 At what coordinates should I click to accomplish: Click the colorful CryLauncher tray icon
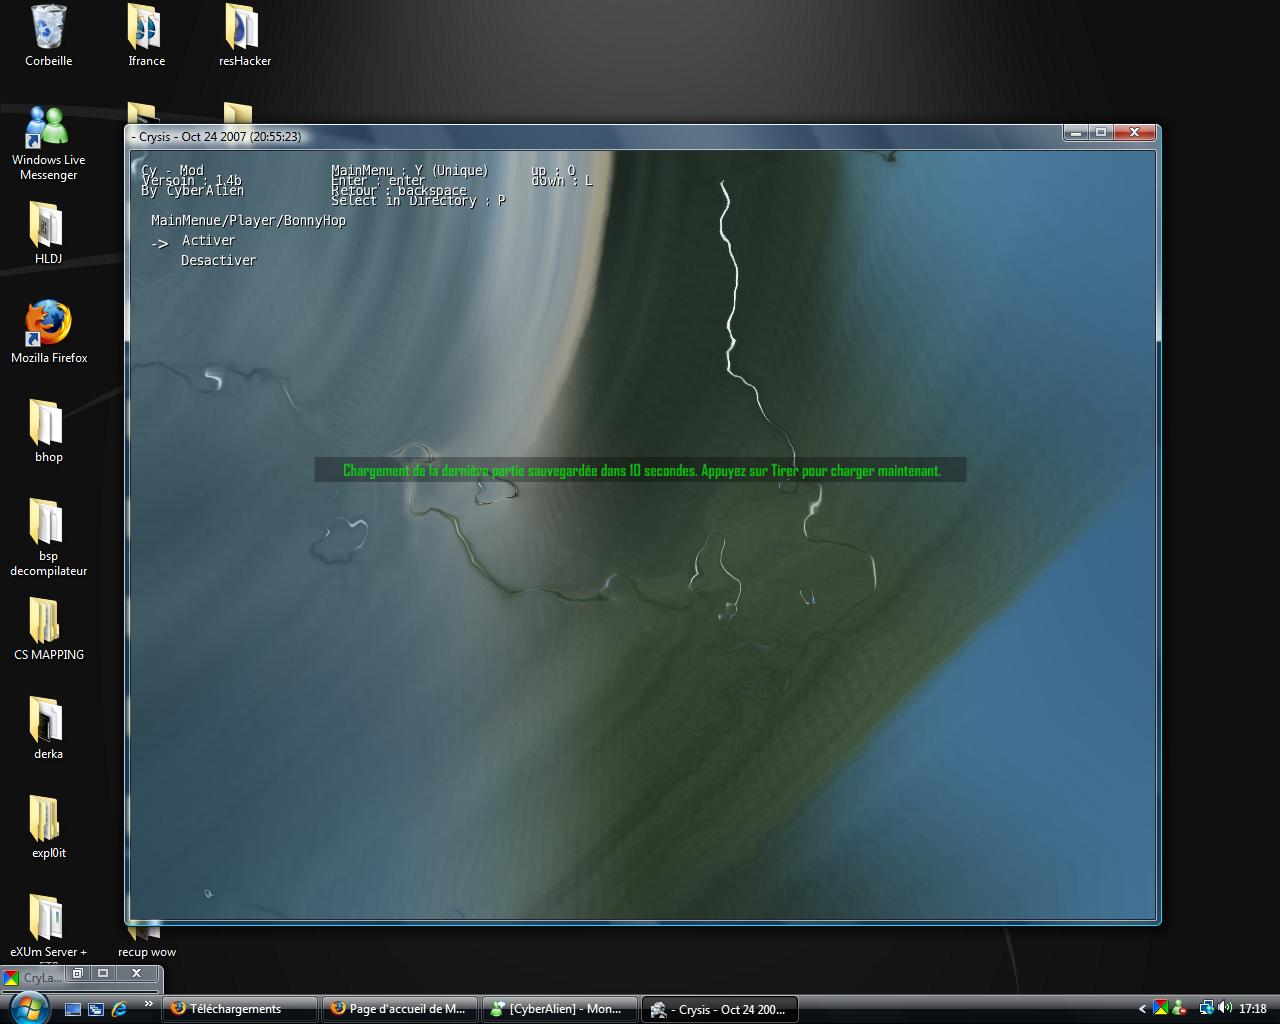click(x=1160, y=1009)
